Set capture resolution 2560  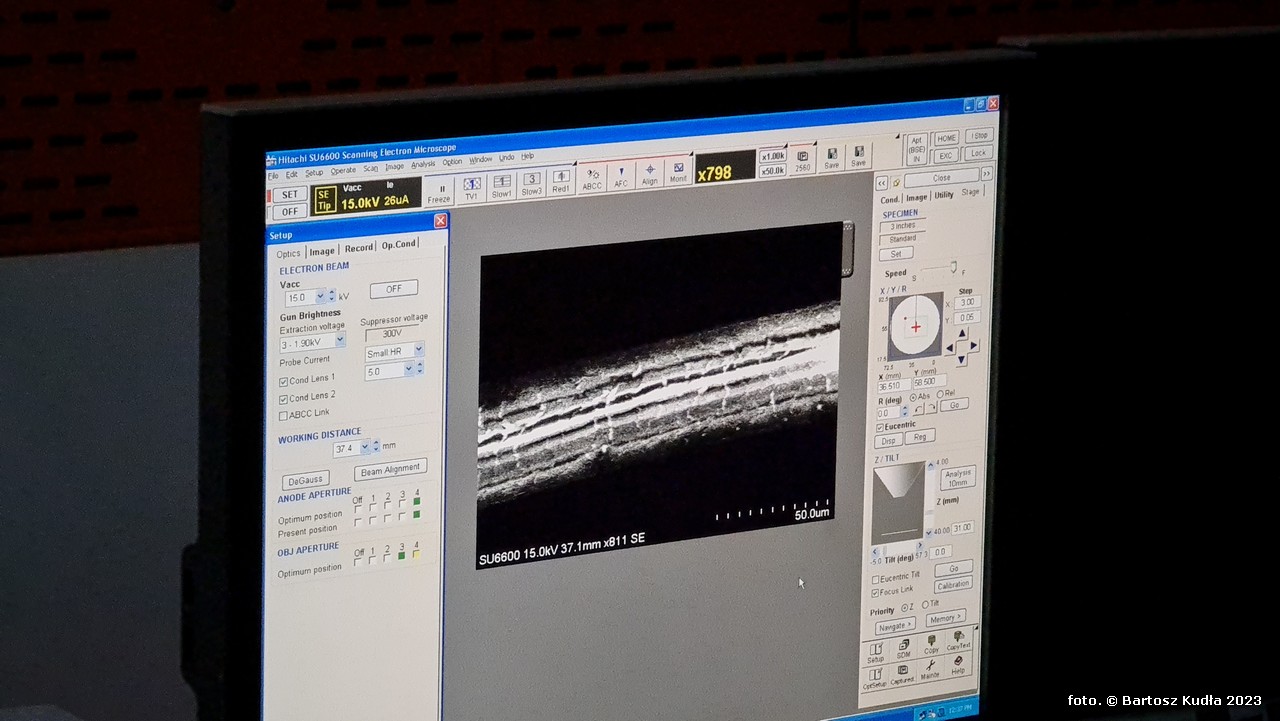803,161
